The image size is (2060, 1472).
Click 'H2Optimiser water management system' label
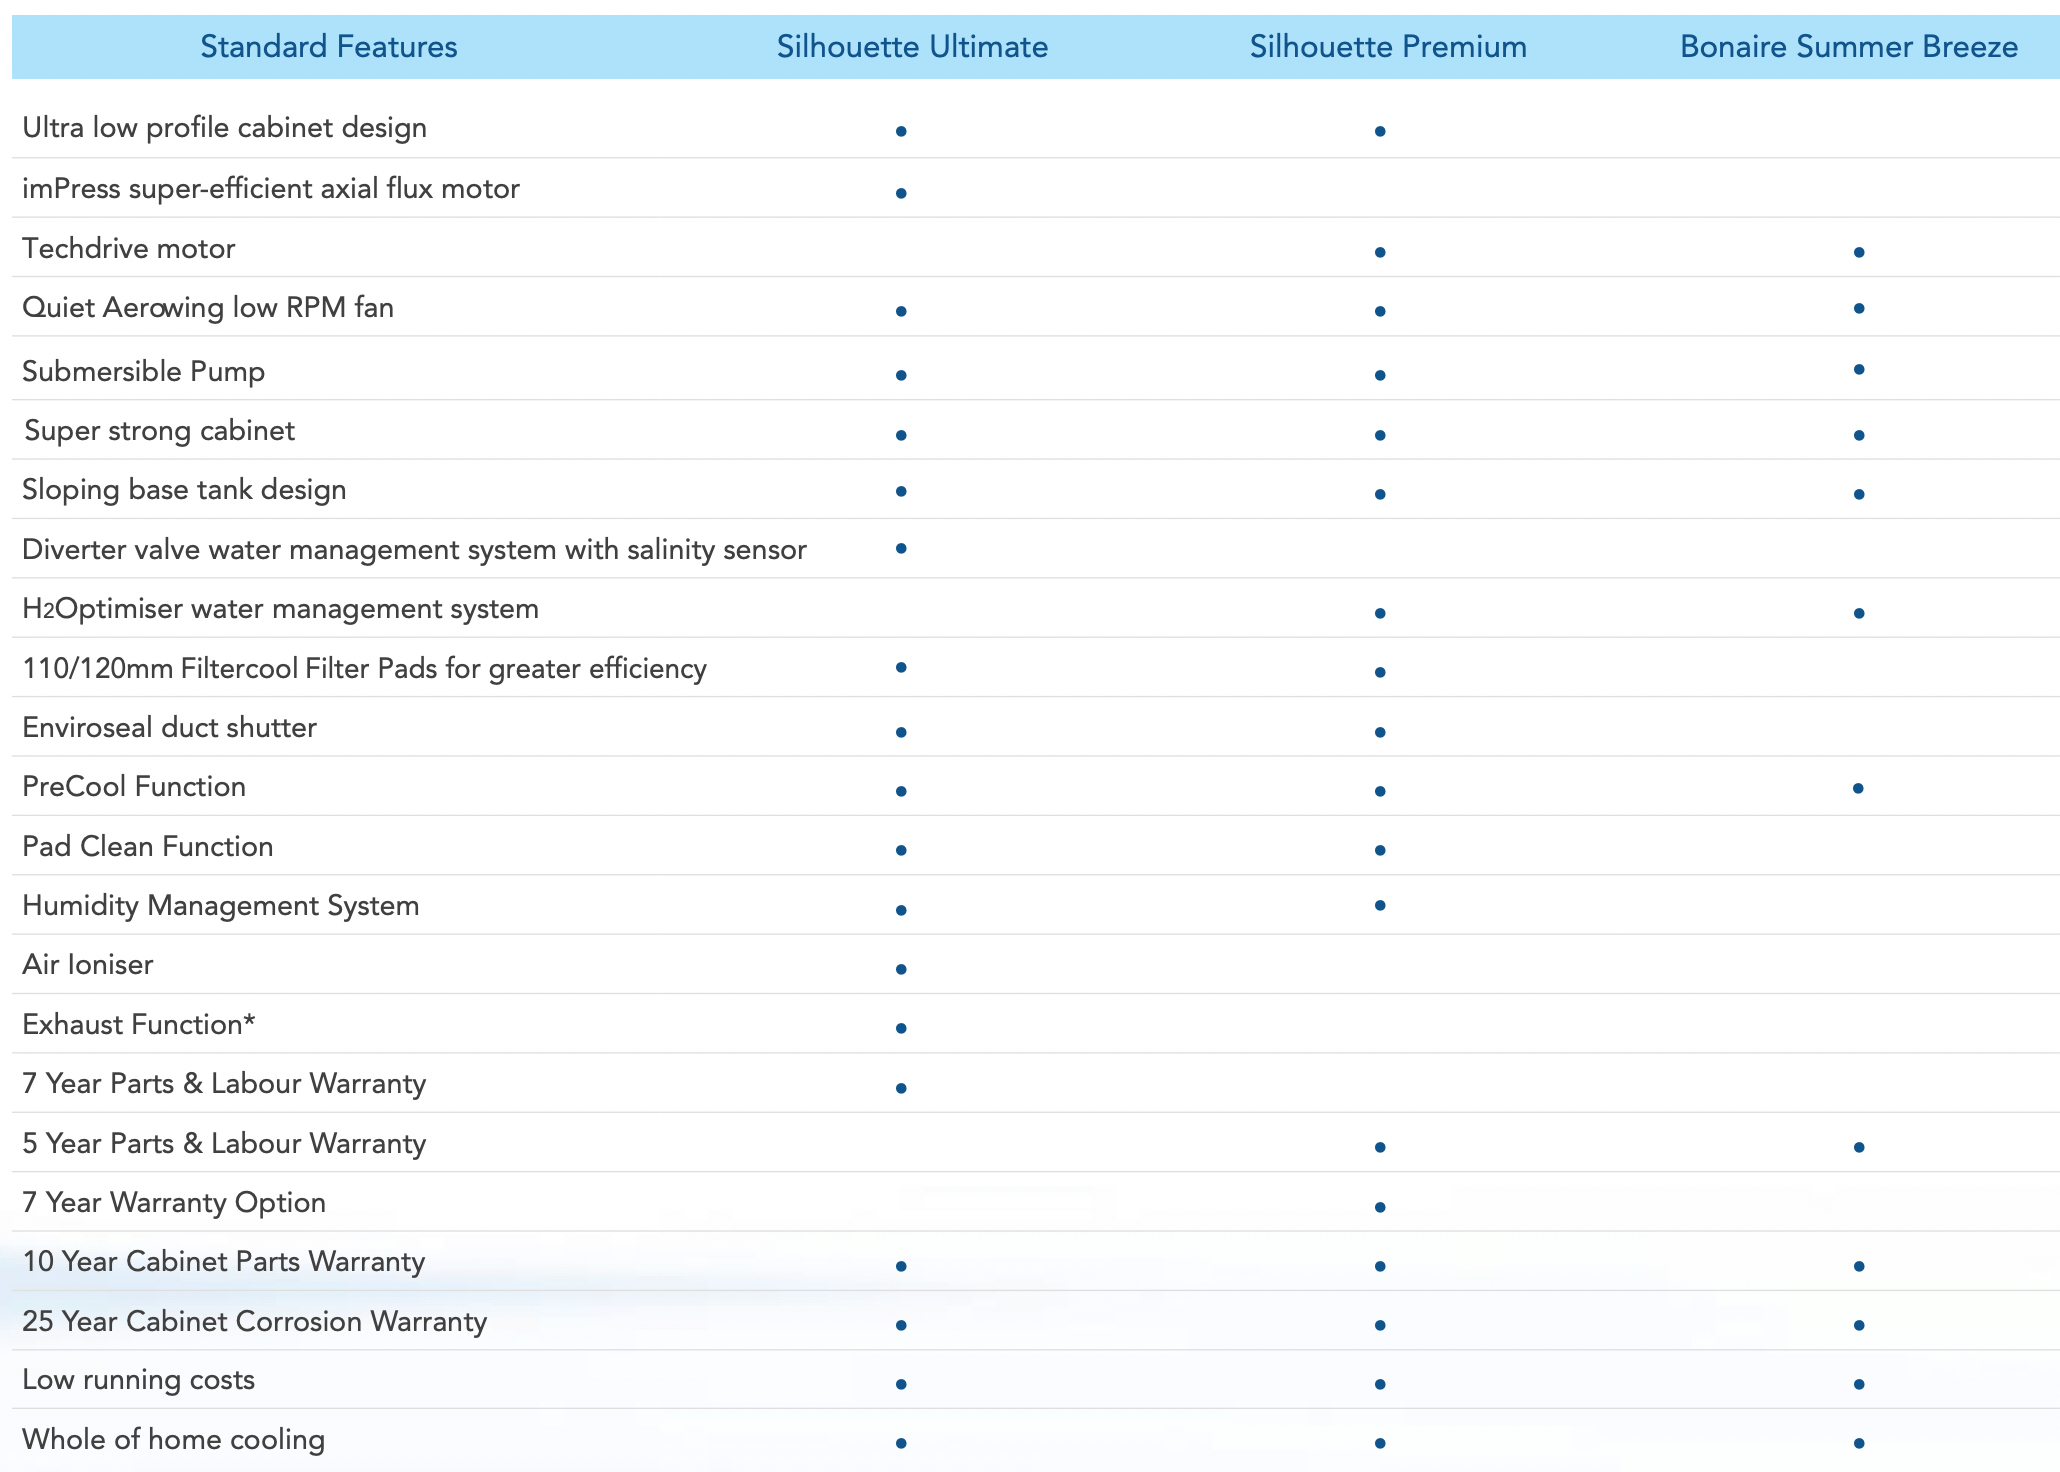[281, 609]
